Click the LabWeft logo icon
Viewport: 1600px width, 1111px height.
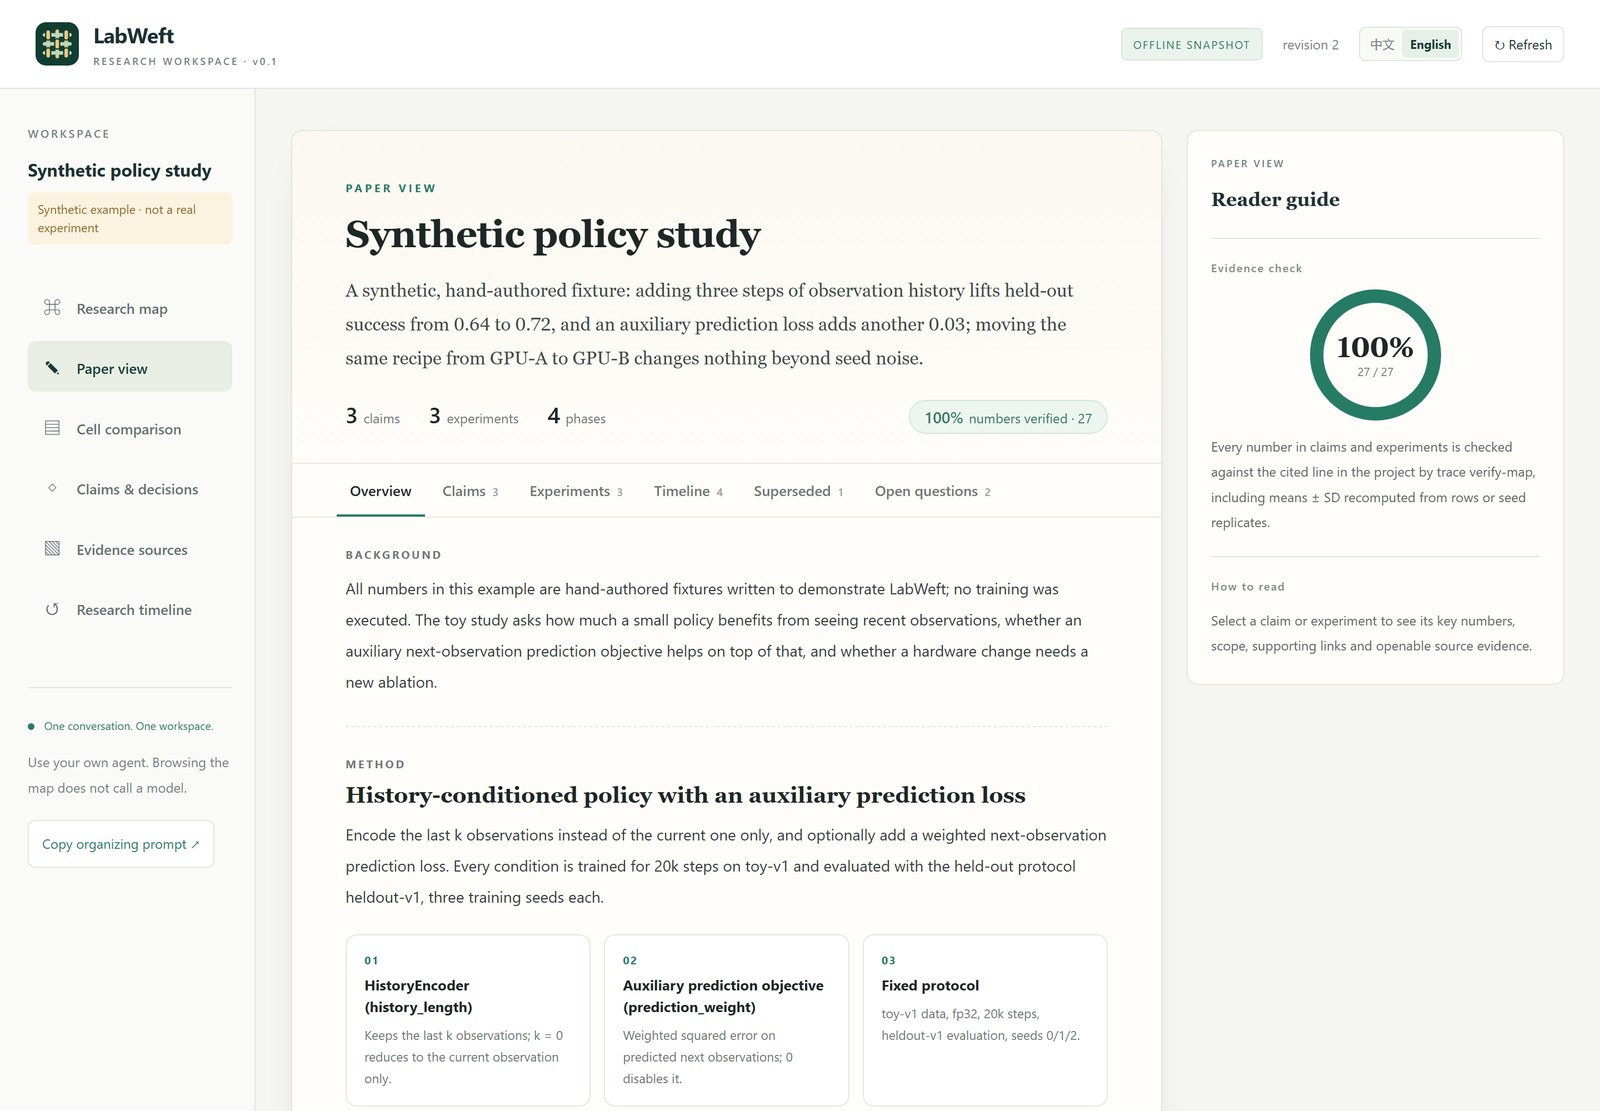(x=57, y=44)
